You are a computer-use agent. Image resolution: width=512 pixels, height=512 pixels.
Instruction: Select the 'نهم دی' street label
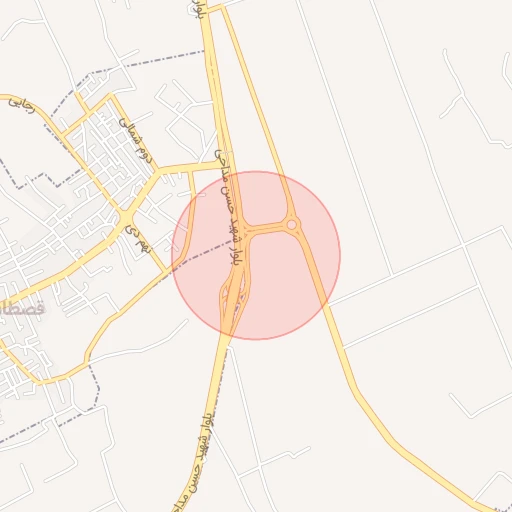(138, 239)
